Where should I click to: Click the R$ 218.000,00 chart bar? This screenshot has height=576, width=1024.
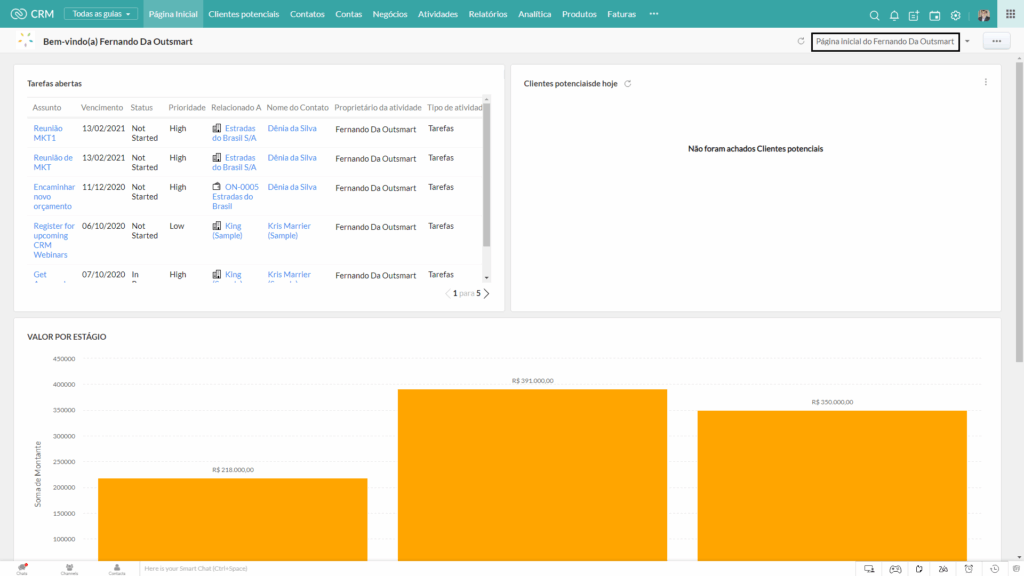click(x=232, y=519)
